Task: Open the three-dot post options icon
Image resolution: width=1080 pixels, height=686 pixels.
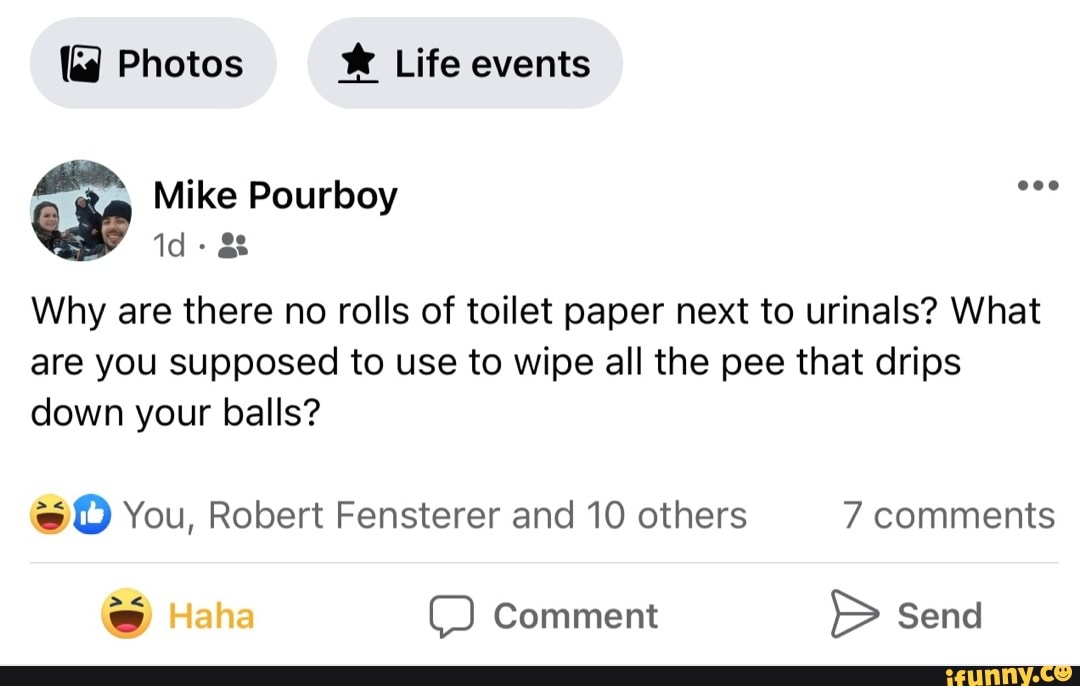Action: [x=1037, y=185]
